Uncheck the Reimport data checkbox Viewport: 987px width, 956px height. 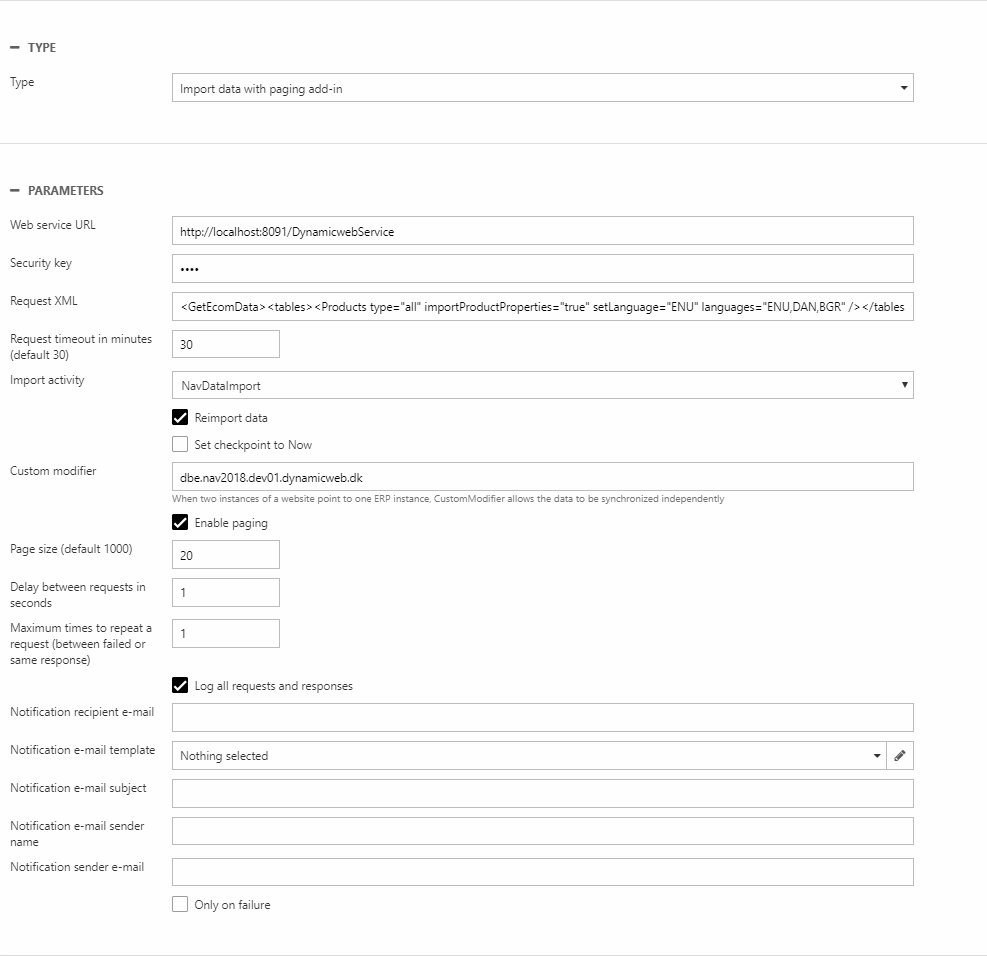(x=180, y=418)
